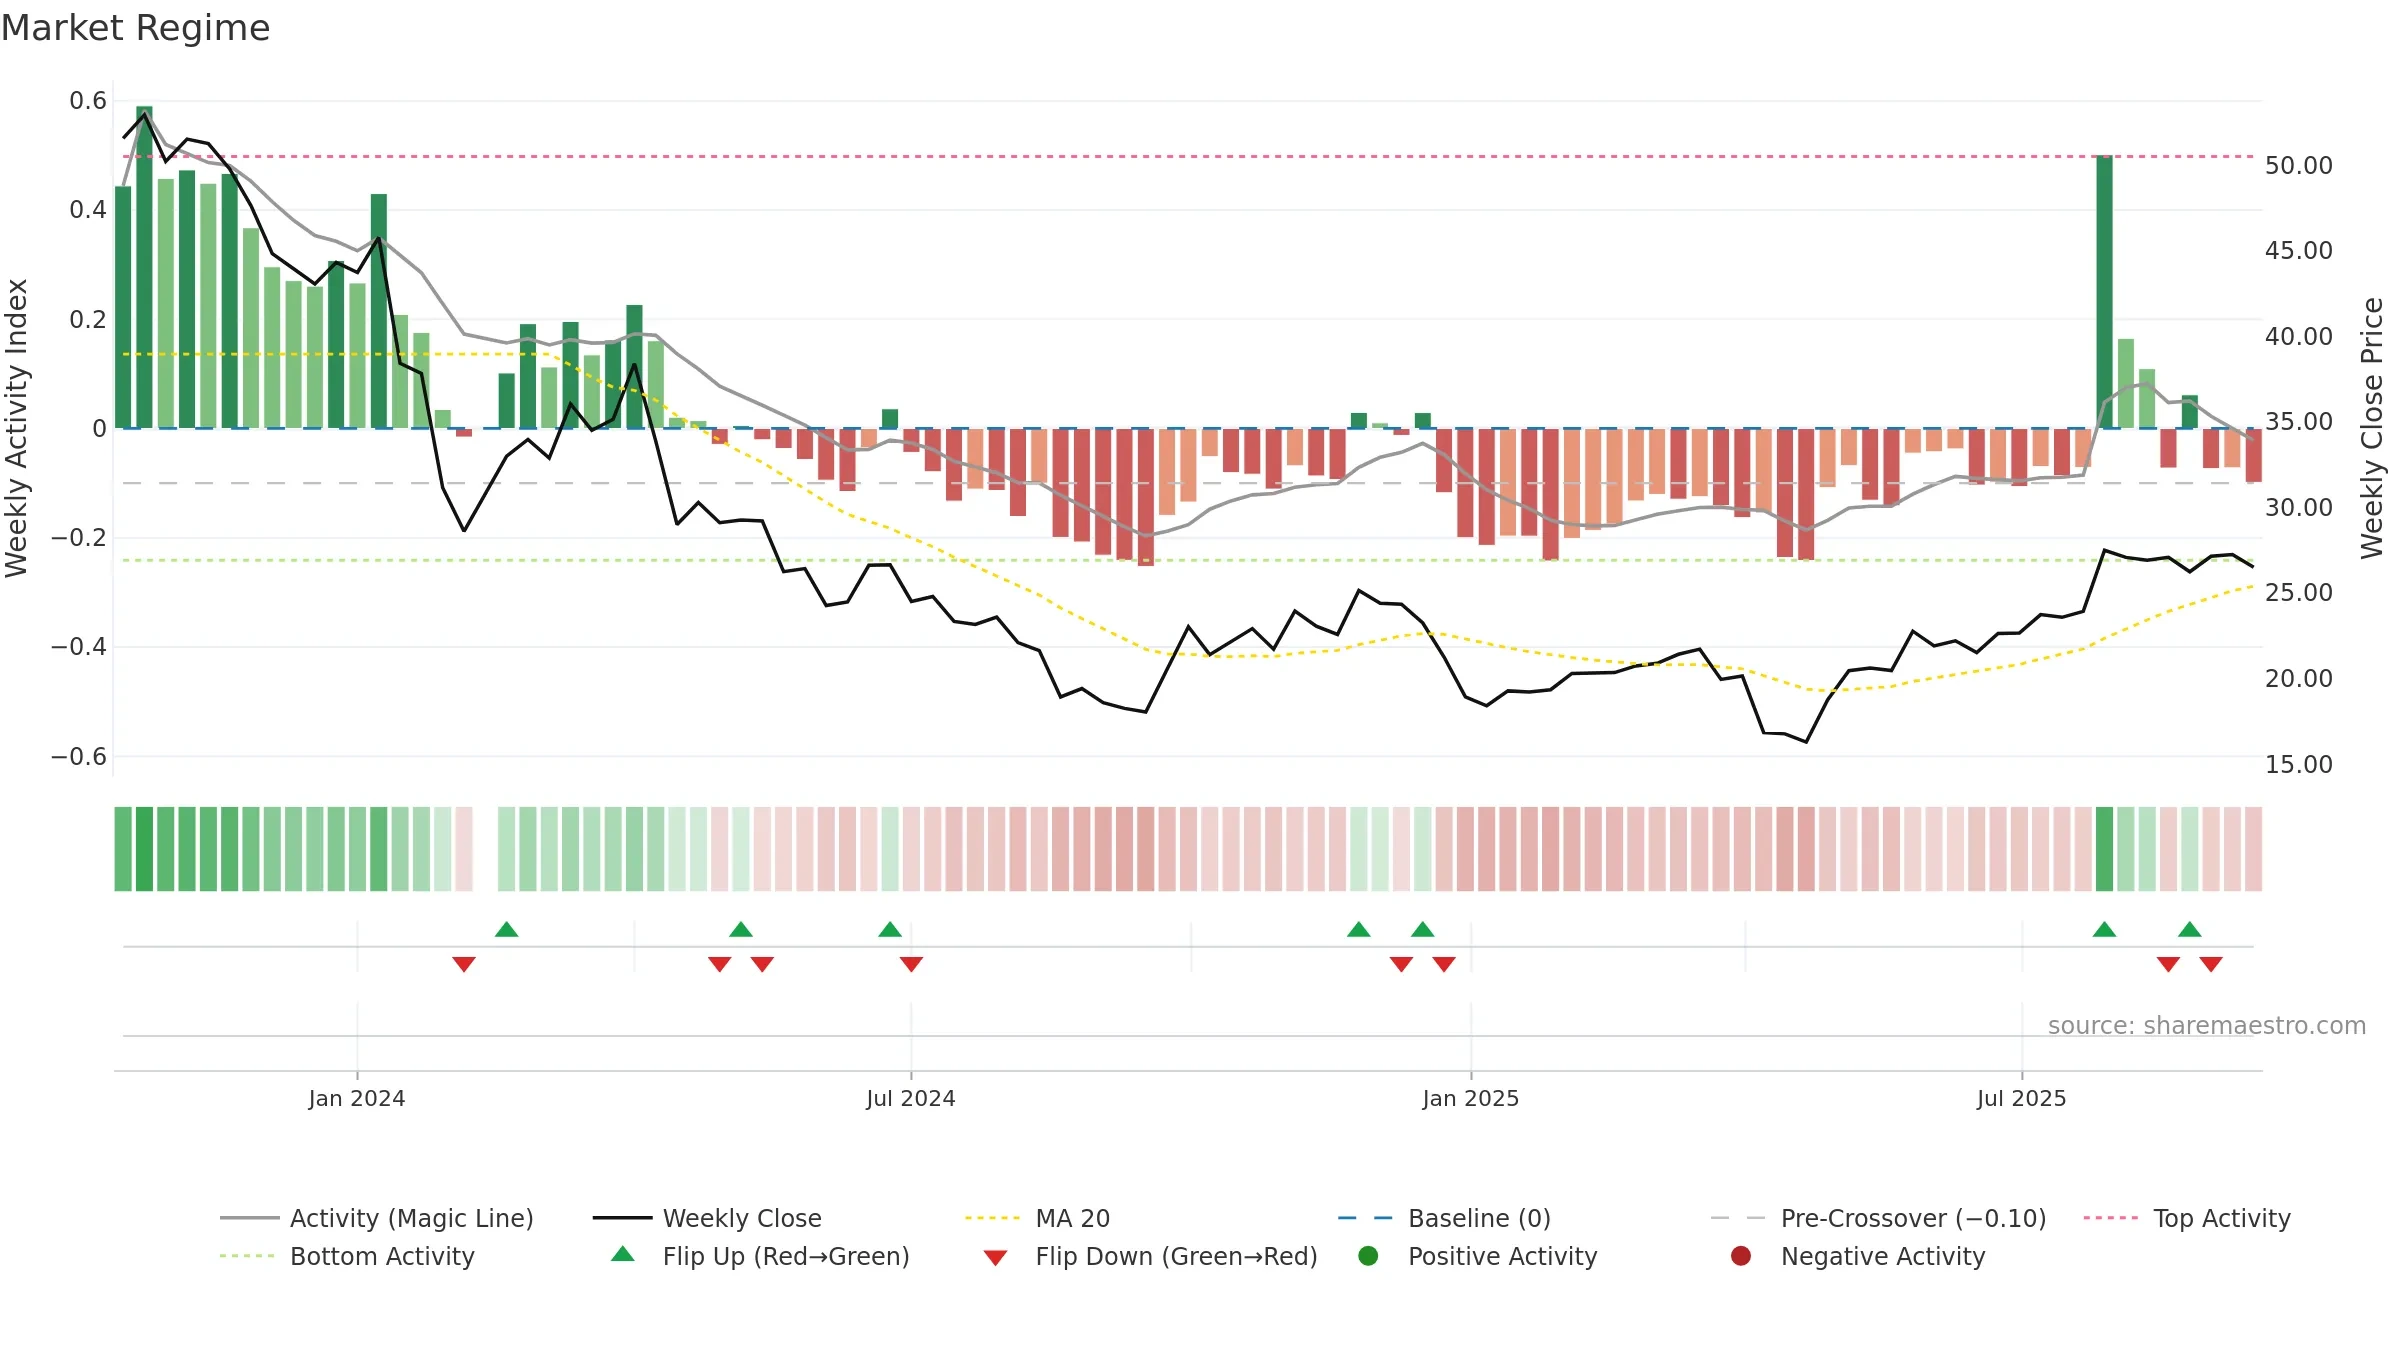Click the tall green activity bar after Jul 2025
The image size is (2400, 1350).
coord(2104,292)
